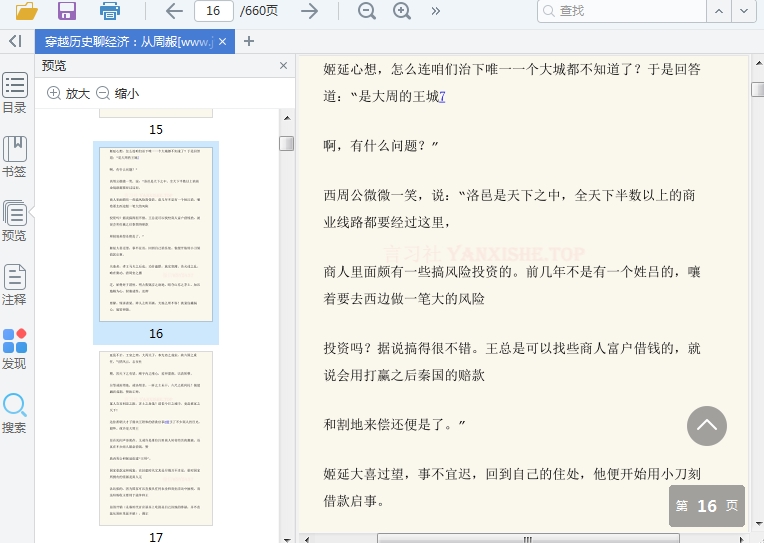Go to previous page with left arrow

173,11
